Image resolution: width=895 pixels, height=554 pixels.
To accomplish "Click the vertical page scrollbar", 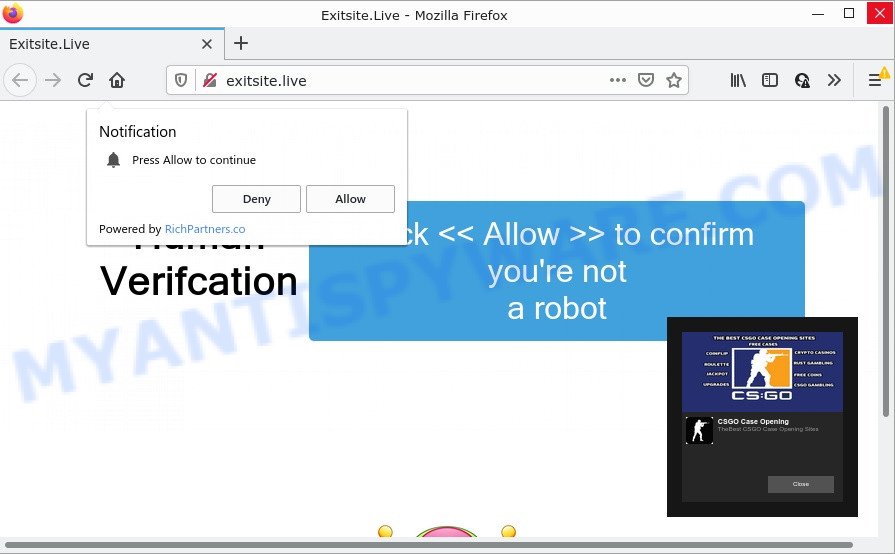I will tap(886, 261).
